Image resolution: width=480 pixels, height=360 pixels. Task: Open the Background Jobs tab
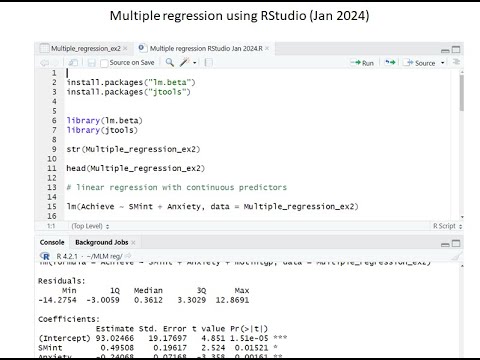pos(102,242)
